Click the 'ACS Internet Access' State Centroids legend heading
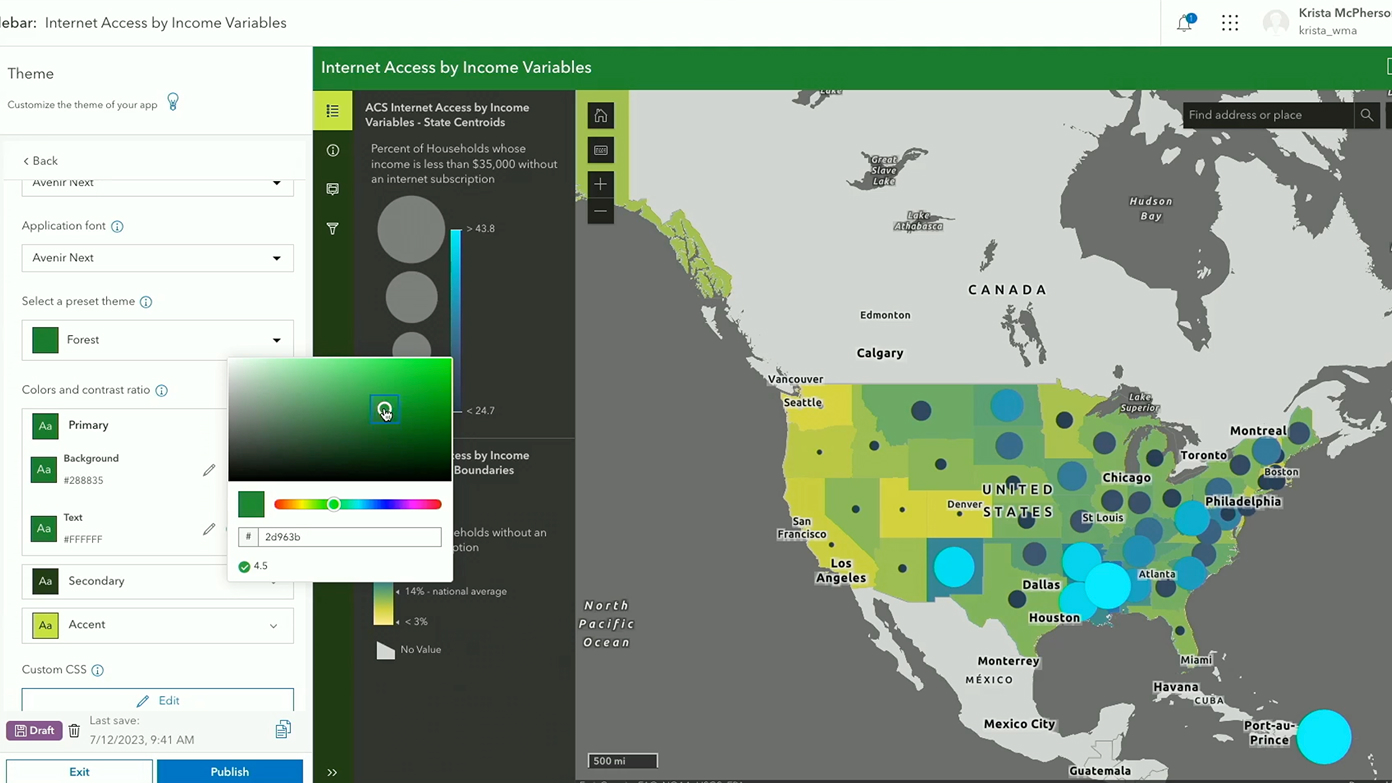The height and width of the screenshot is (784, 1392). (447, 115)
